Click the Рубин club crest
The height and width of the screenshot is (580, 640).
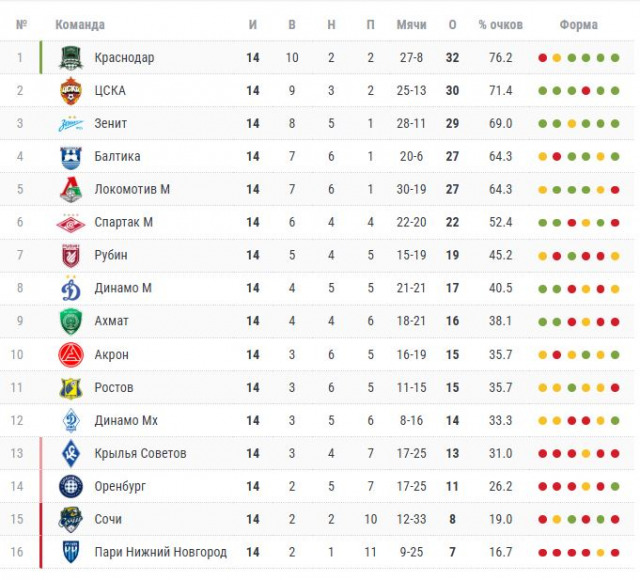click(x=70, y=256)
